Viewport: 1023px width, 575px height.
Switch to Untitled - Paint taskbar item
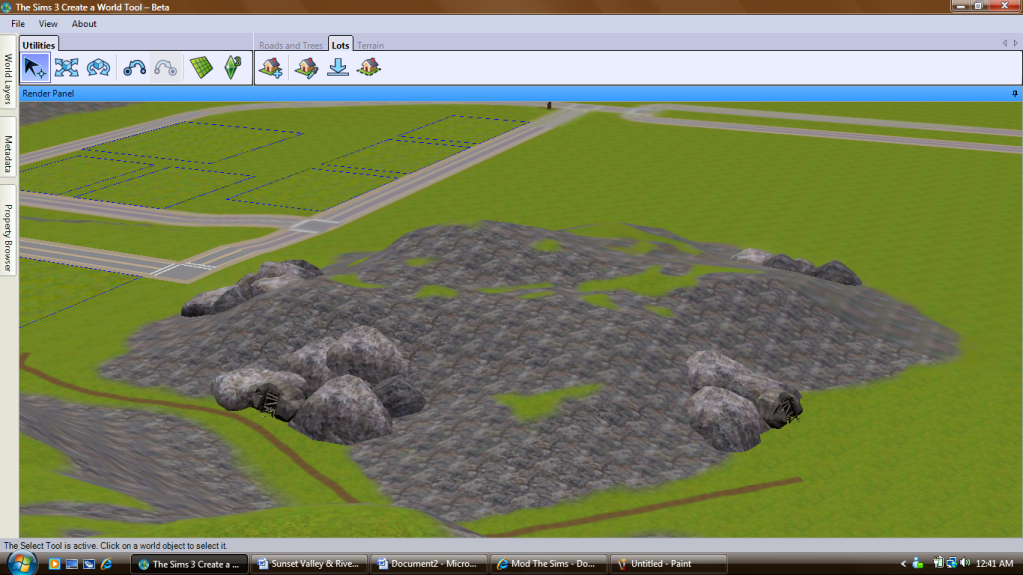tap(668, 564)
